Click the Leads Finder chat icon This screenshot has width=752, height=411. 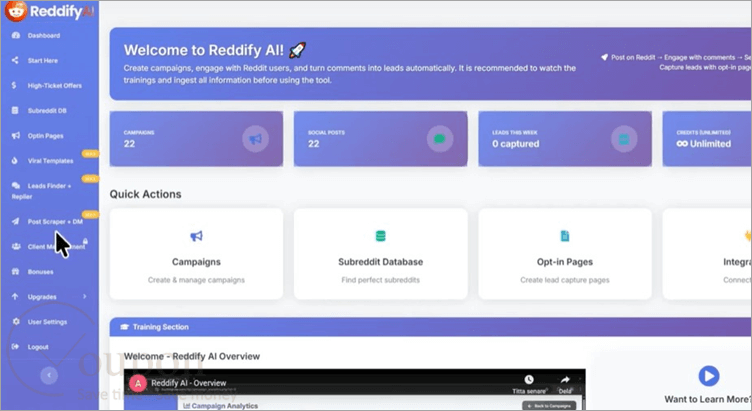(16, 186)
